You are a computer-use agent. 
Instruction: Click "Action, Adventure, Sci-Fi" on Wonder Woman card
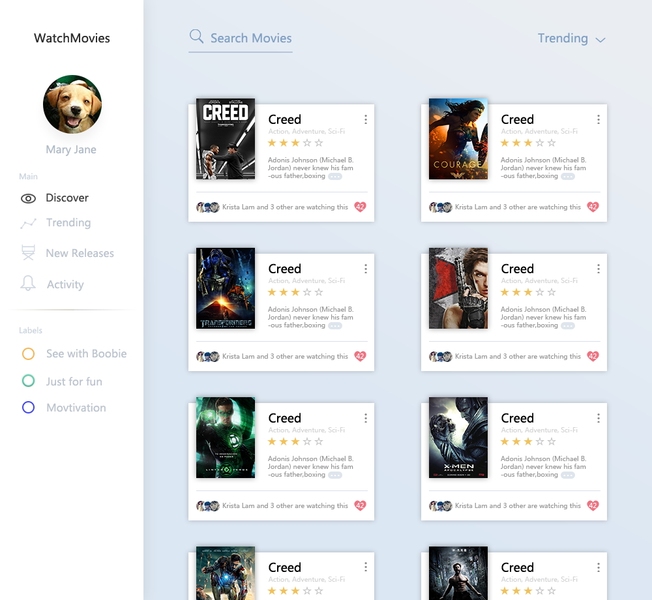(539, 131)
